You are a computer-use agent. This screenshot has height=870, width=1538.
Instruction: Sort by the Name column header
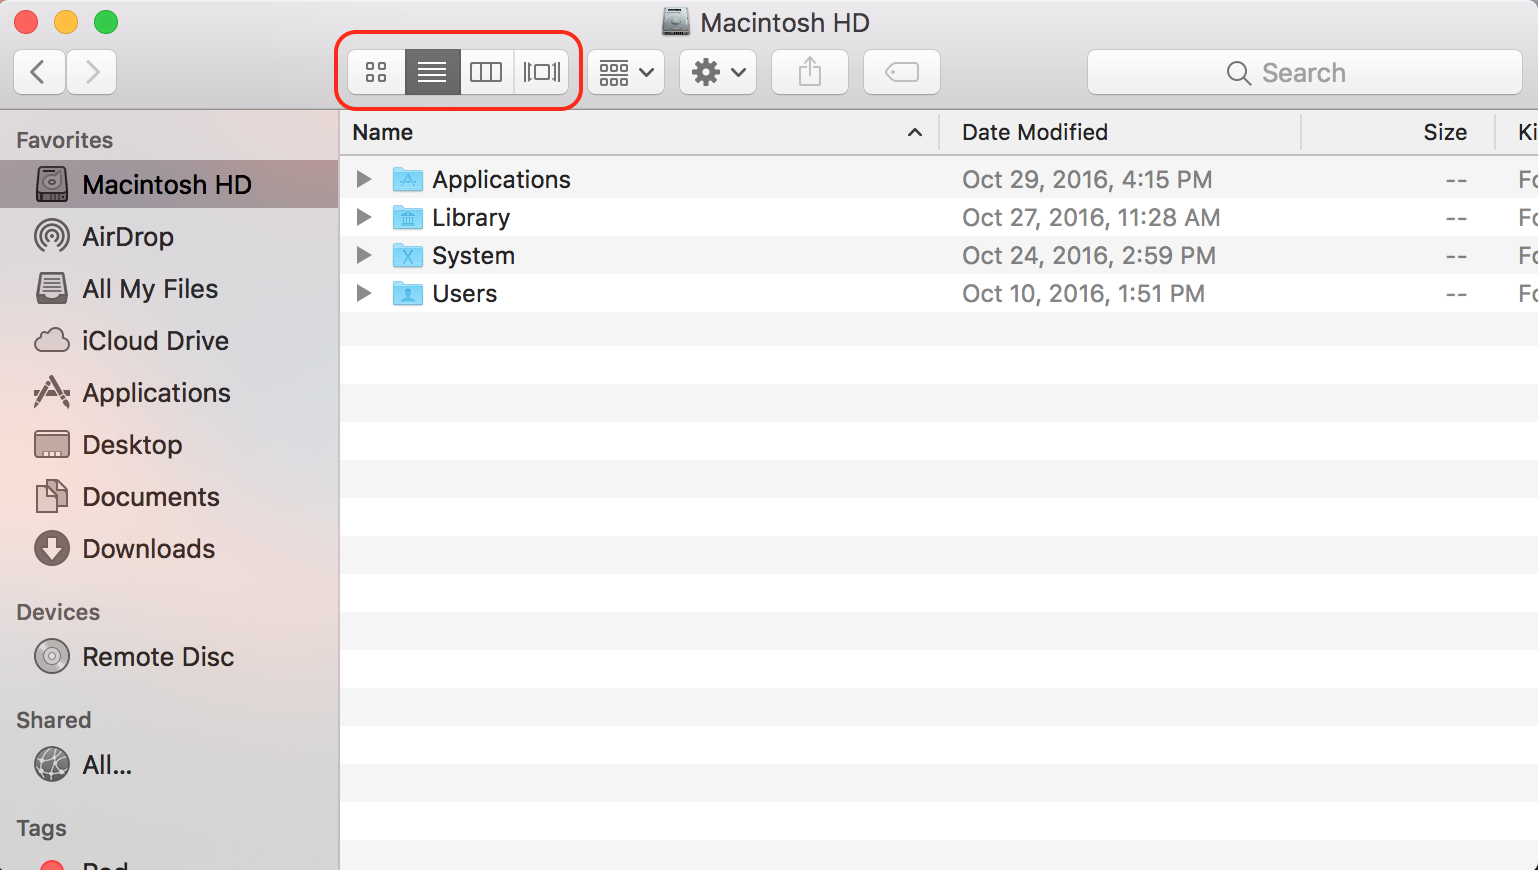pyautogui.click(x=639, y=132)
